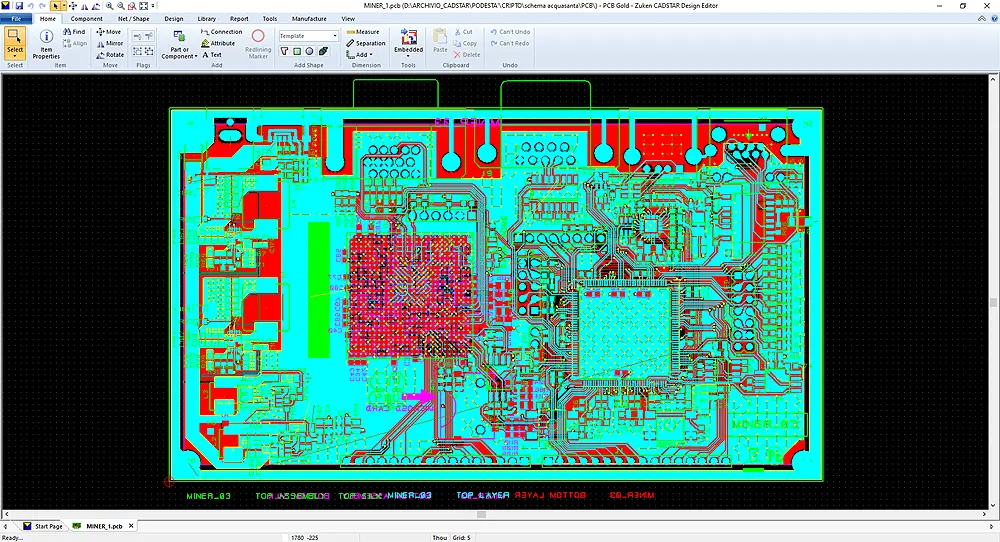Click the bottom-right Flags icon
Image resolution: width=1000 pixels, height=542 pixels.
click(x=149, y=51)
